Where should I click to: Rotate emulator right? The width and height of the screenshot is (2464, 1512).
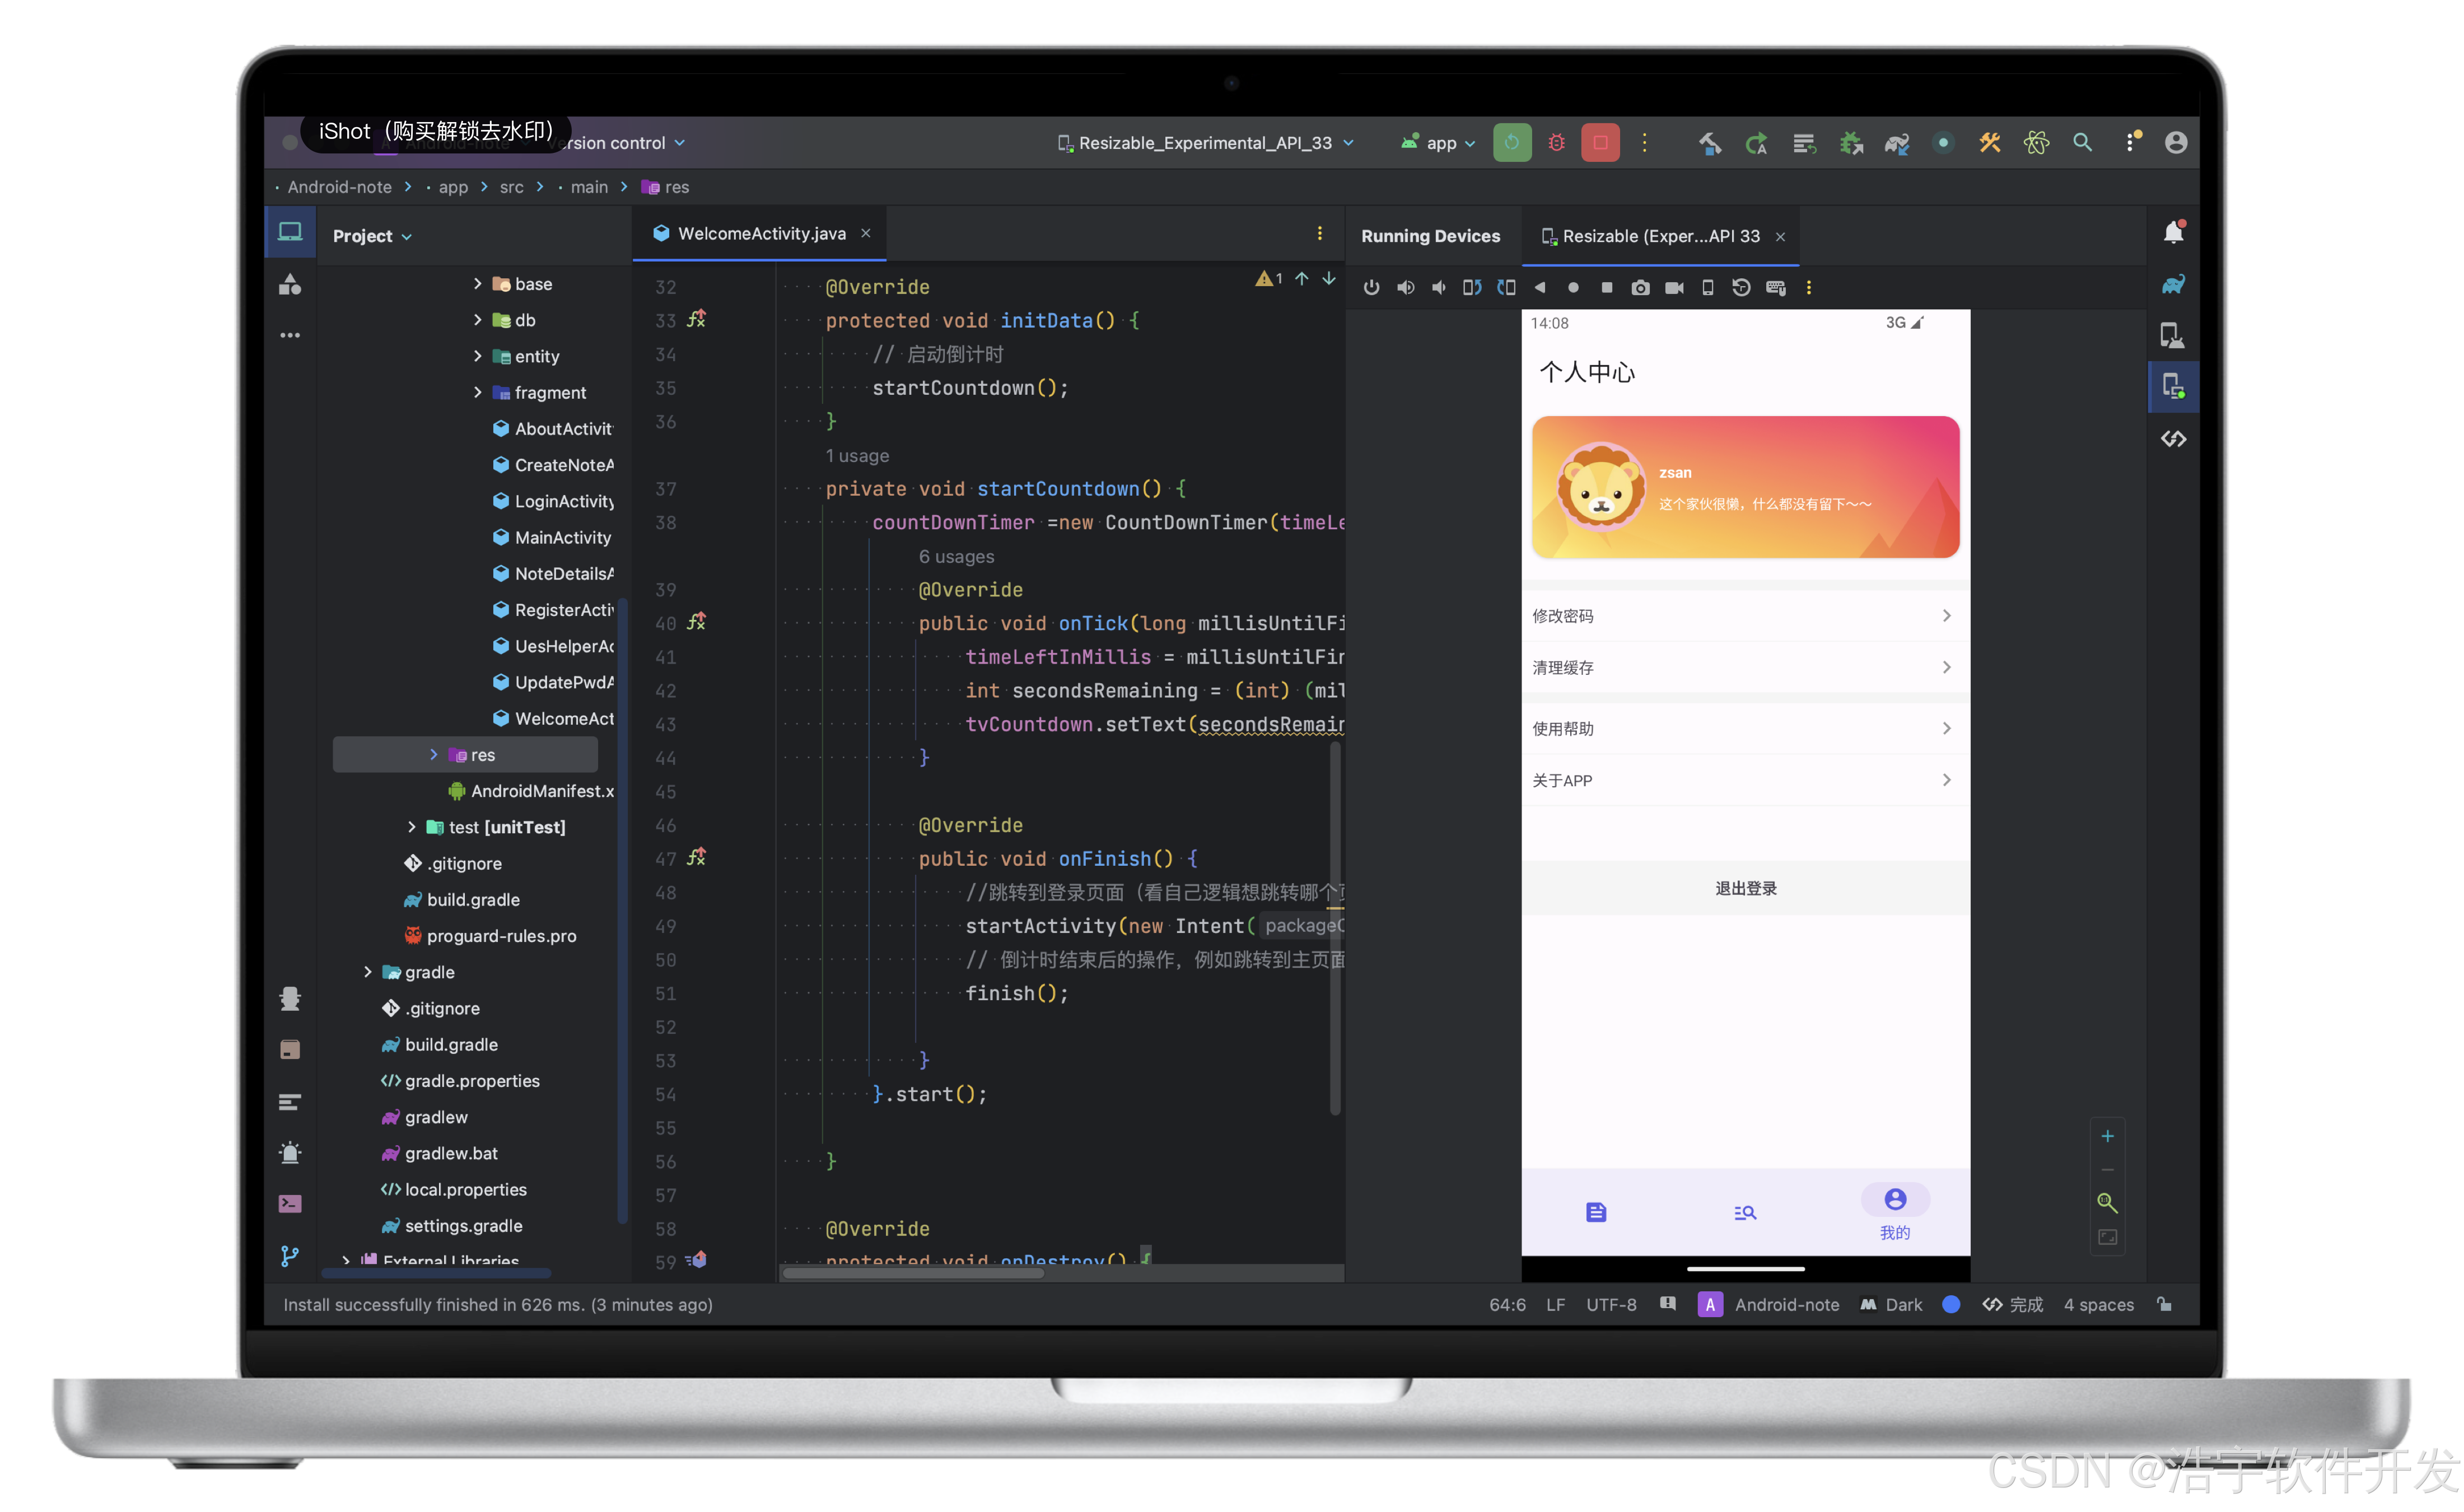tap(1506, 288)
